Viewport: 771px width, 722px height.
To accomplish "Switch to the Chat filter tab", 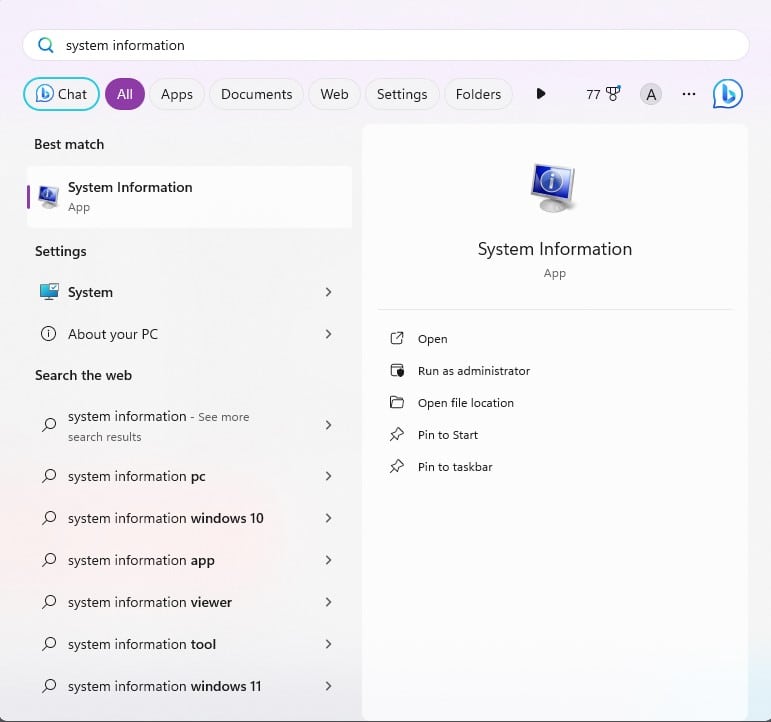I will click(61, 94).
